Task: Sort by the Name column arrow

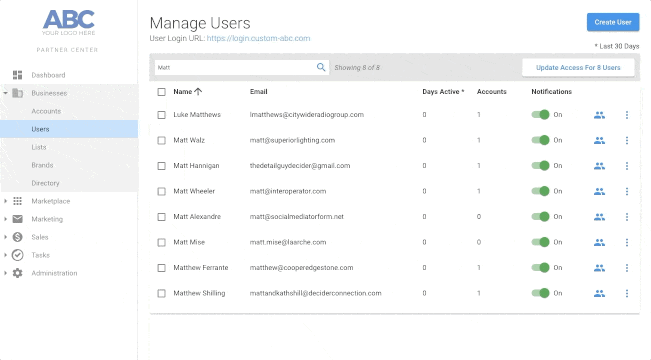Action: pyautogui.click(x=198, y=92)
